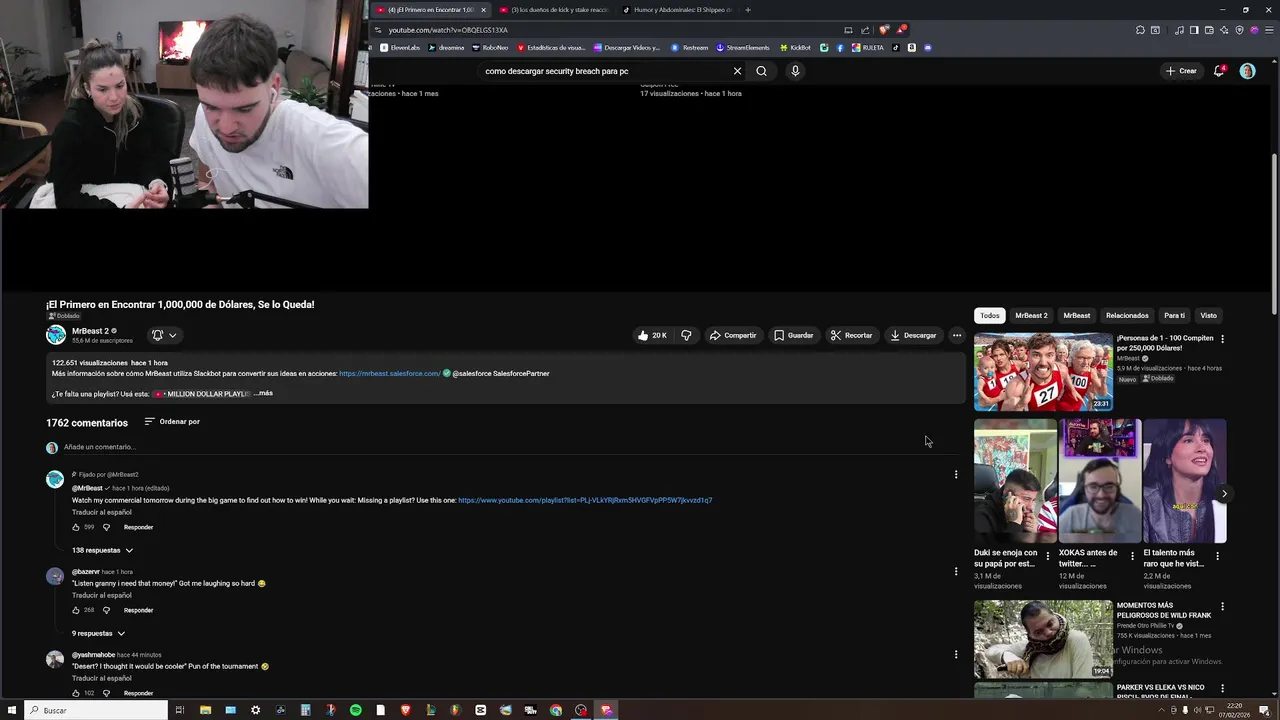Like the pinned @MrBeast comment

coord(76,527)
